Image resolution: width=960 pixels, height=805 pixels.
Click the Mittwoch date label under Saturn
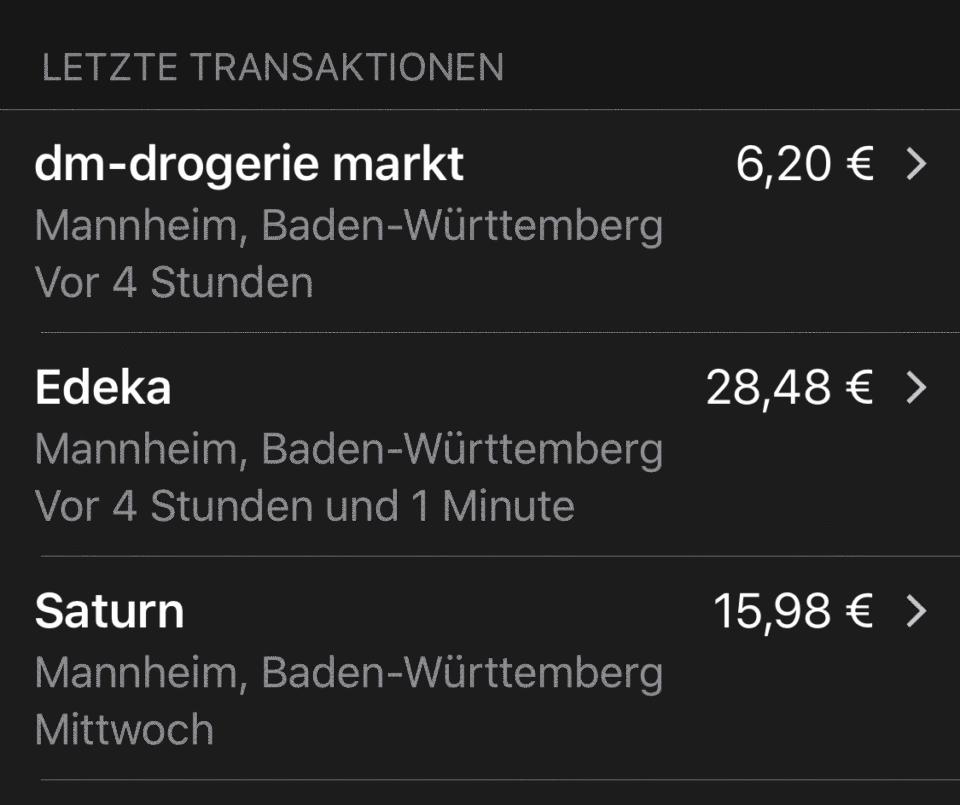click(124, 730)
